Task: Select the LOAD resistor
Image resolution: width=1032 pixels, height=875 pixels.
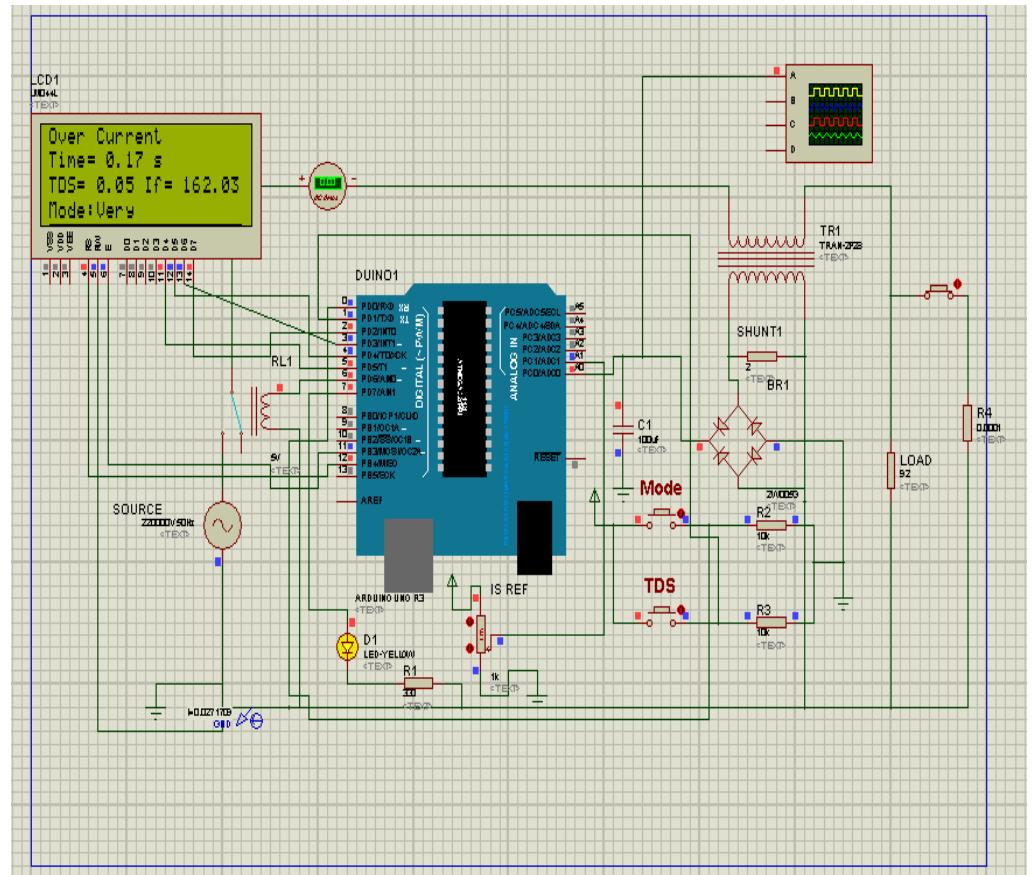Action: [x=893, y=470]
